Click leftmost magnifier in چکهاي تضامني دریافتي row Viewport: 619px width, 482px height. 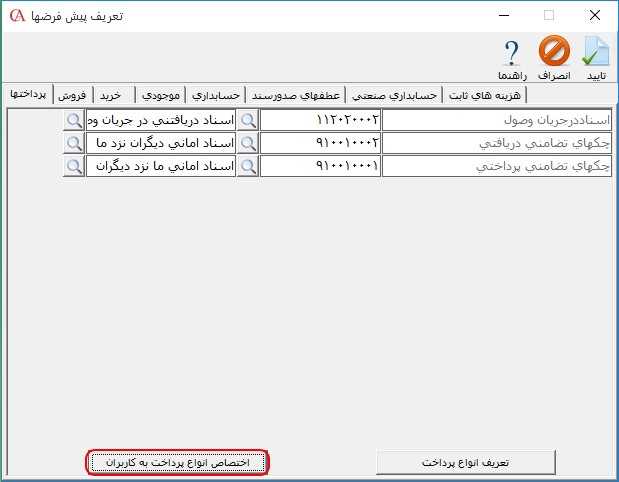coord(74,143)
